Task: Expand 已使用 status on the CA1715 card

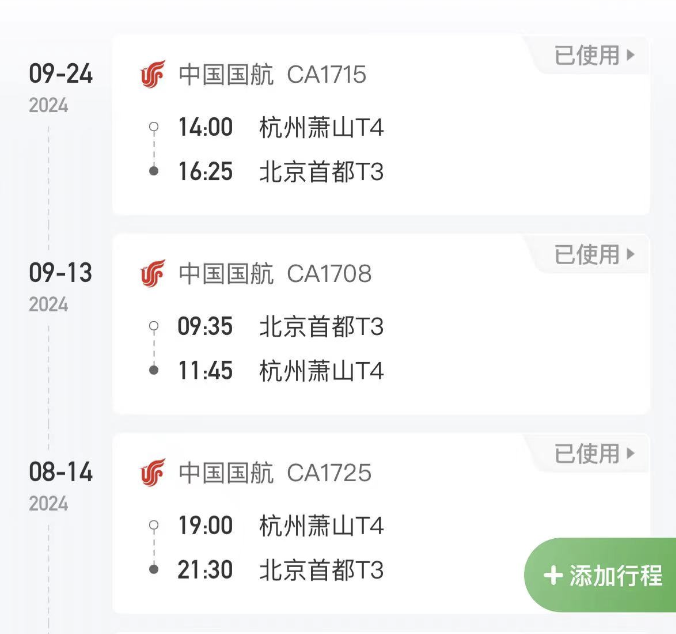Action: (x=595, y=56)
